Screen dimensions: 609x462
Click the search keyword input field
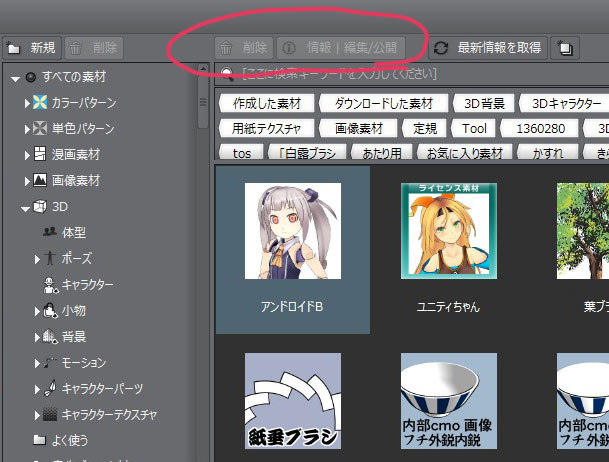[412, 74]
